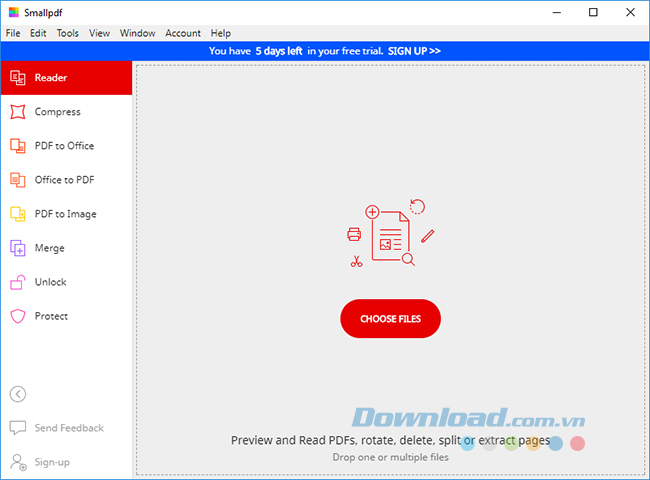Click the Send Feedback text link

[x=69, y=428]
